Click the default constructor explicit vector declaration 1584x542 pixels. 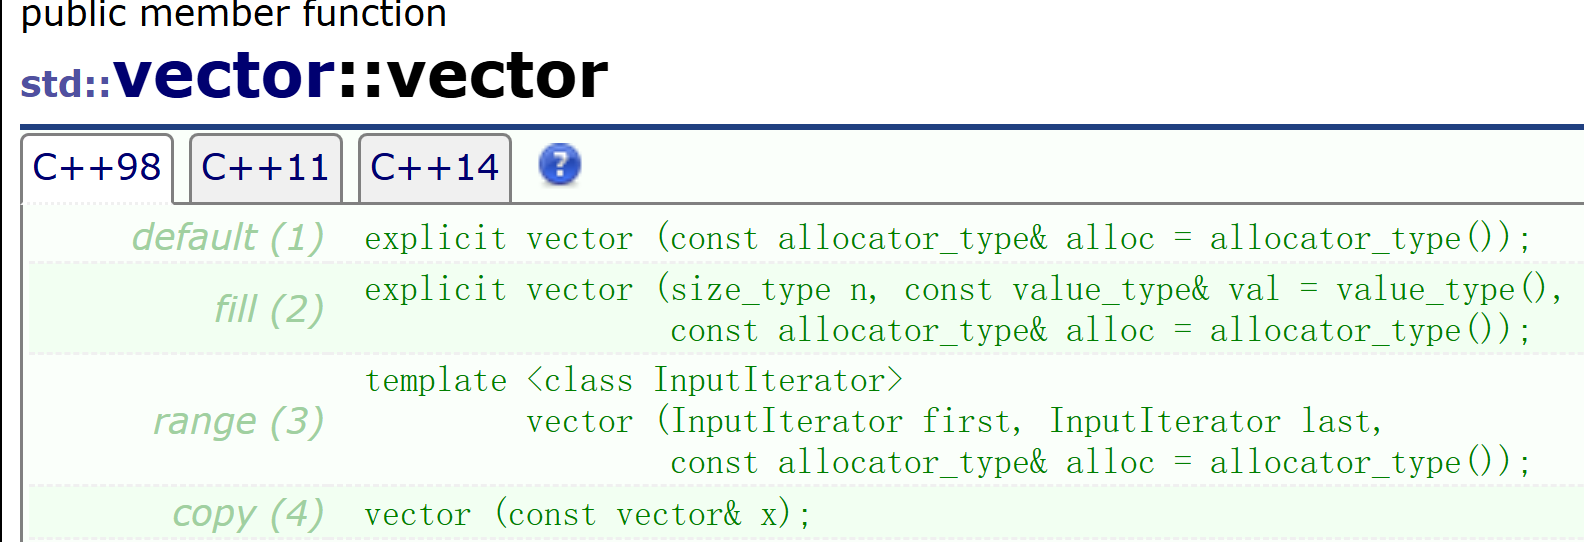(948, 238)
